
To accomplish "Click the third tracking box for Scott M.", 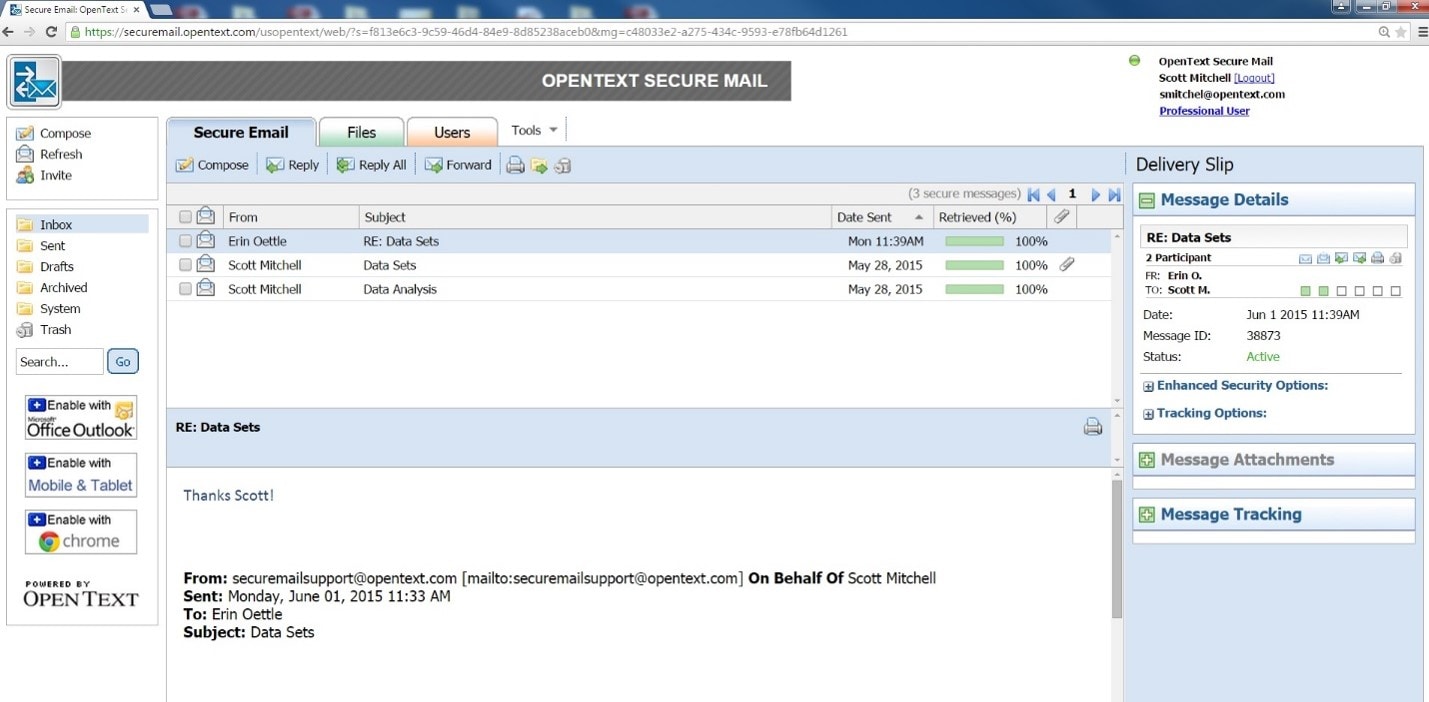I will point(1342,291).
